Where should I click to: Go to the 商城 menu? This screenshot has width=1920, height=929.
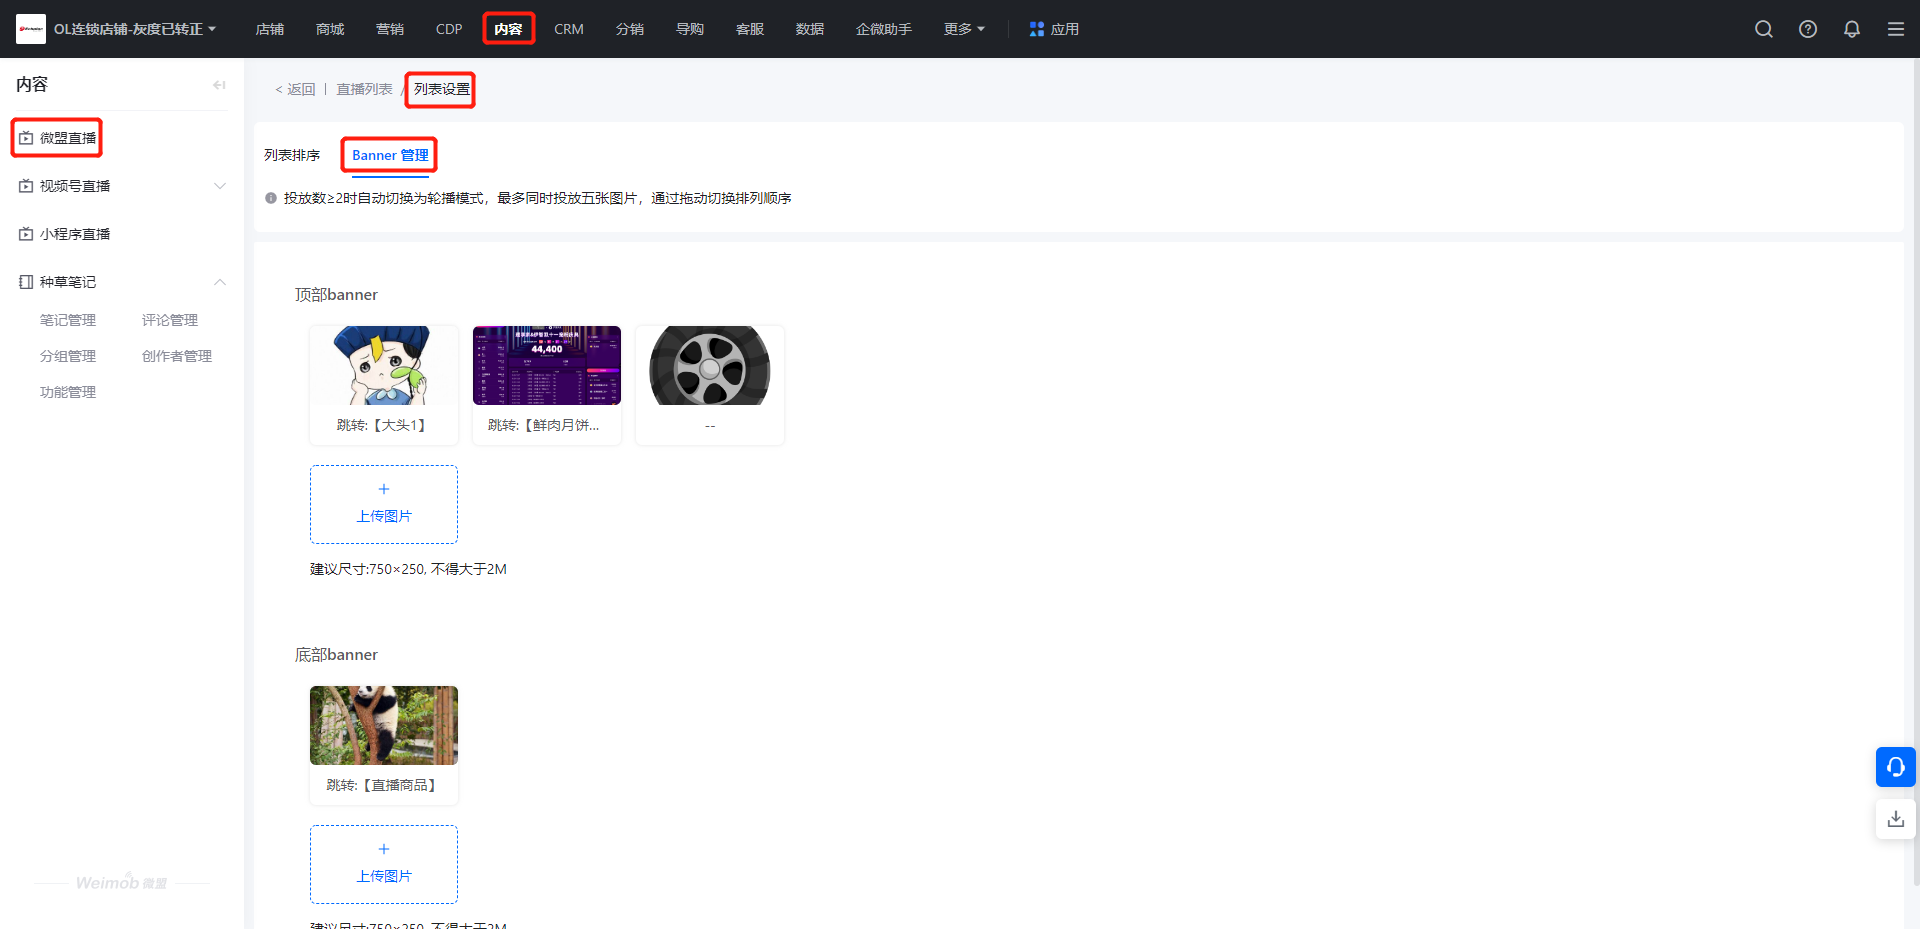(x=330, y=29)
